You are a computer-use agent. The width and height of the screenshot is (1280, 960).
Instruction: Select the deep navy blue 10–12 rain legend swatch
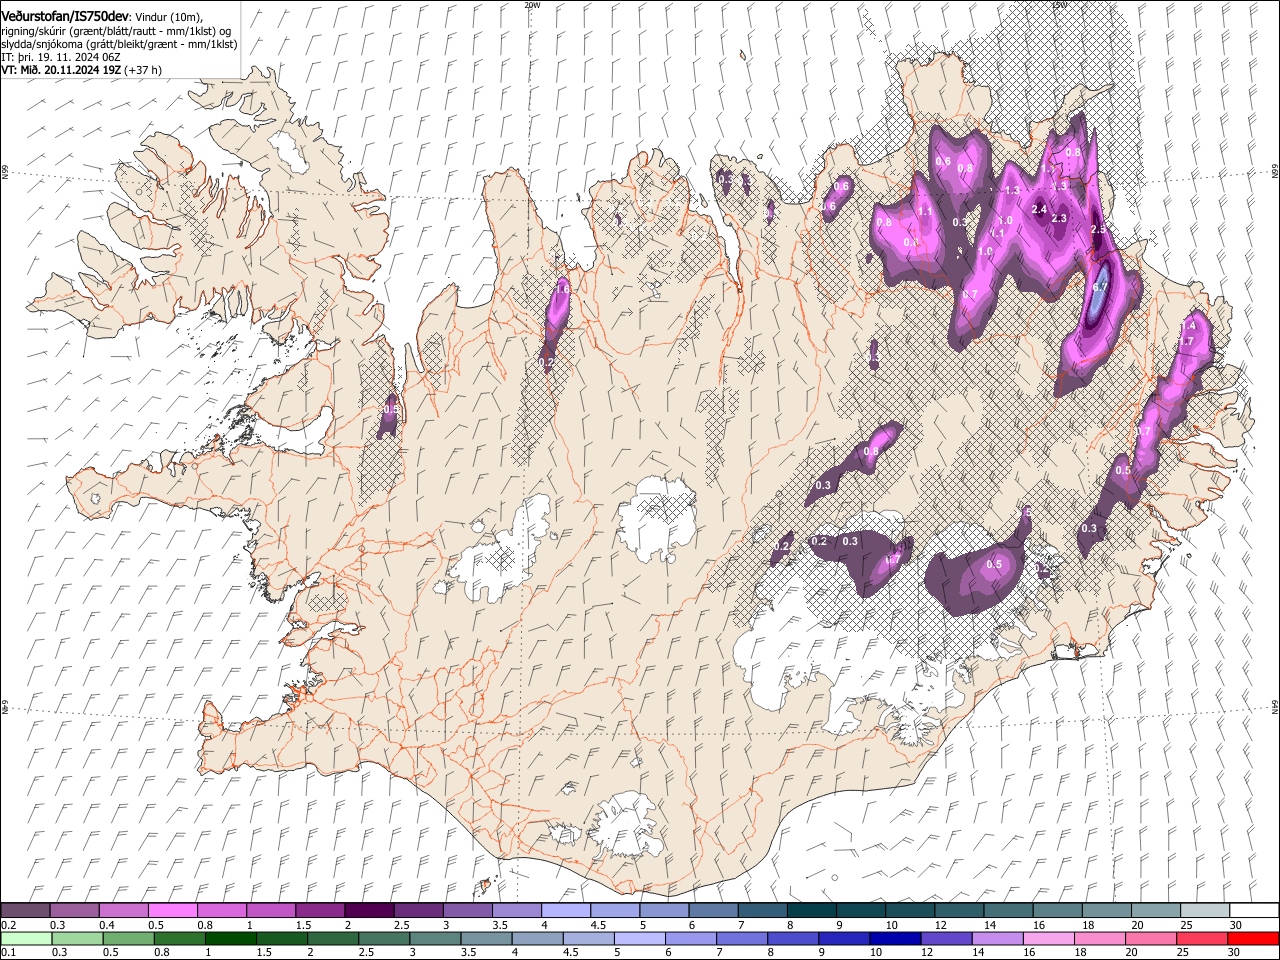(895, 938)
